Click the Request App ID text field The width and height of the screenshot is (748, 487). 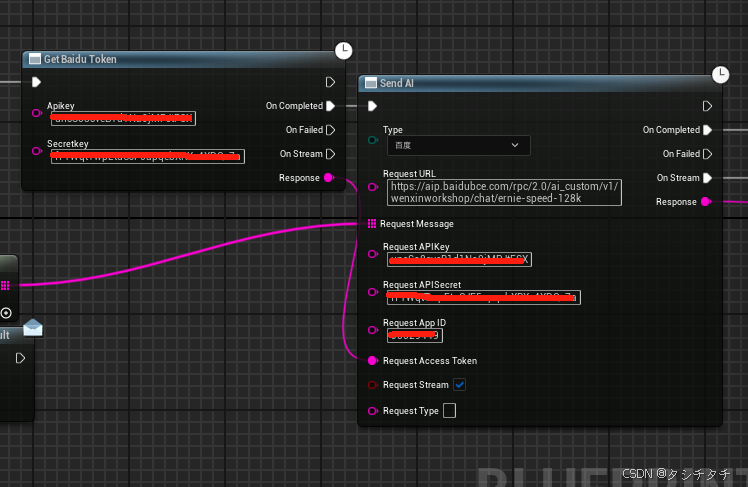click(x=415, y=336)
